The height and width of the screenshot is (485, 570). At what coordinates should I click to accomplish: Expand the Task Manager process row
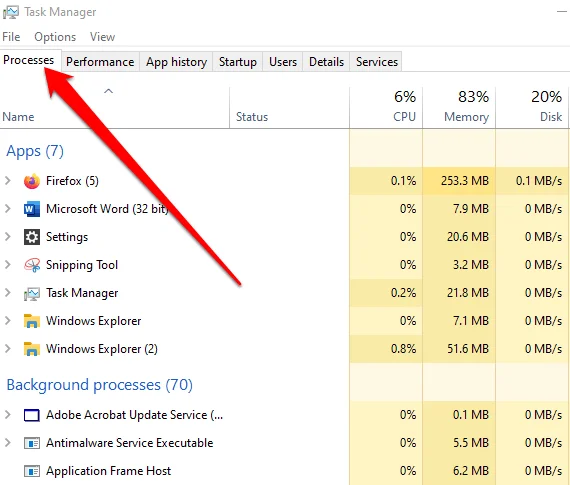[8, 293]
